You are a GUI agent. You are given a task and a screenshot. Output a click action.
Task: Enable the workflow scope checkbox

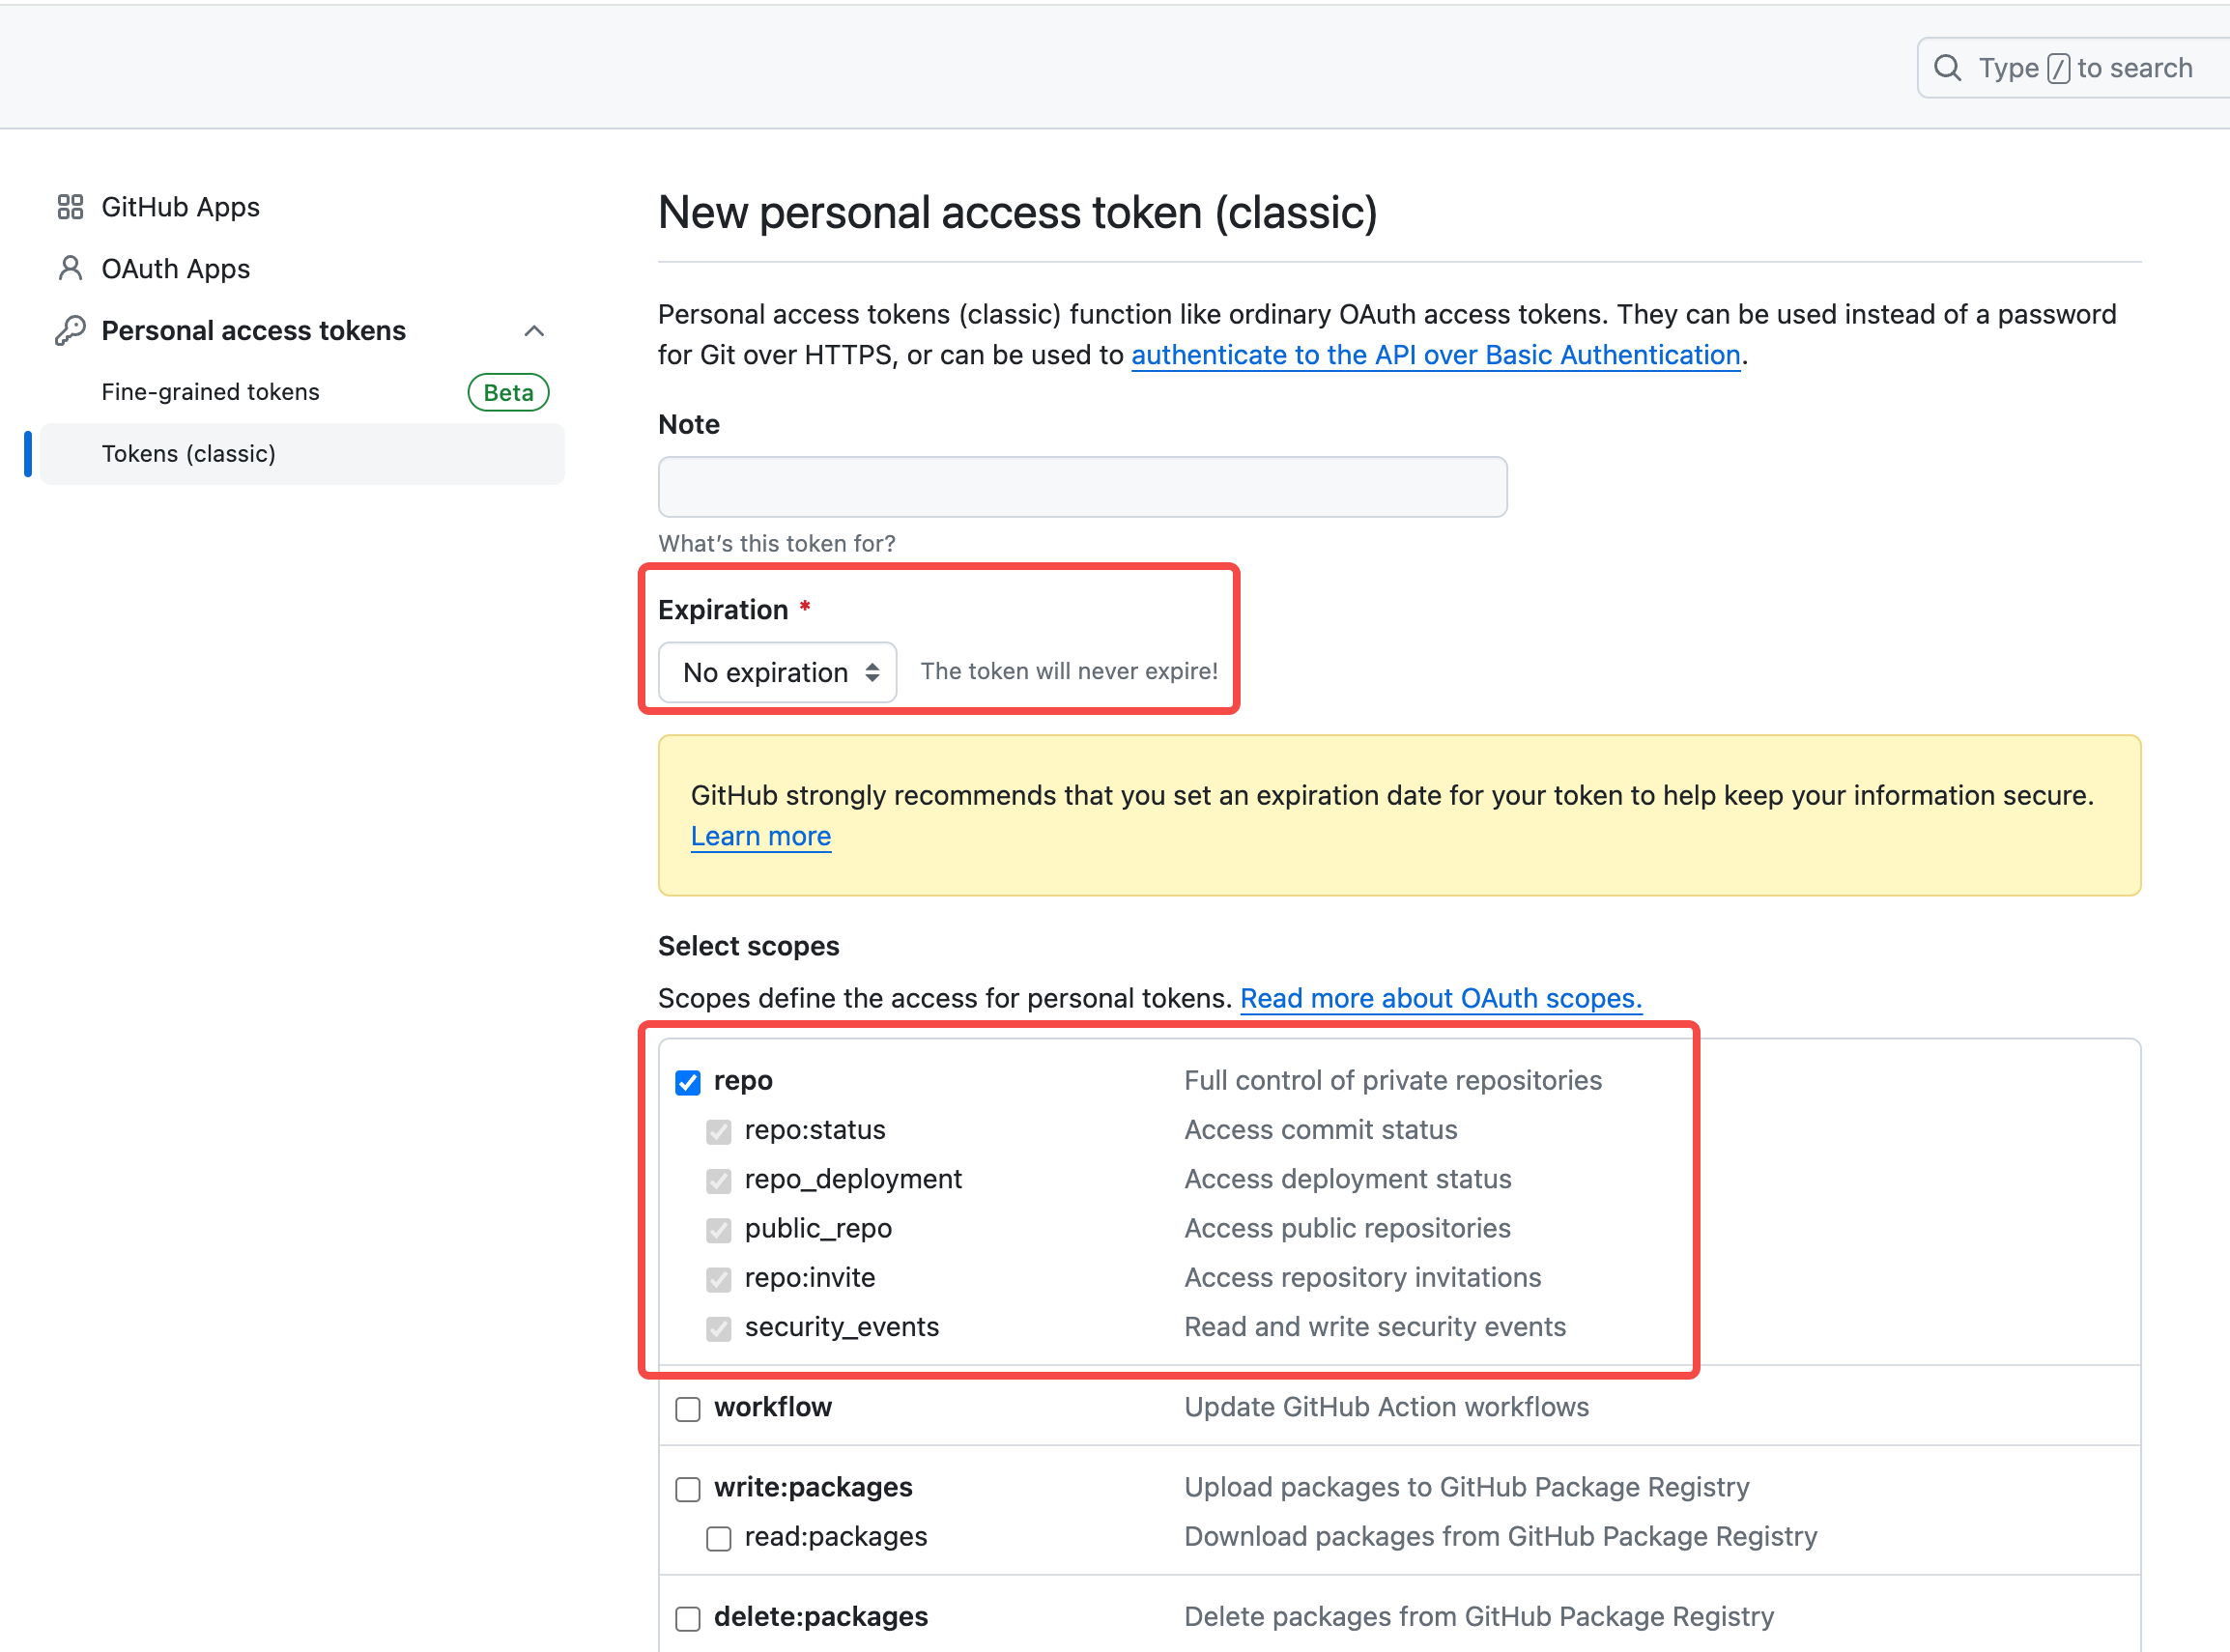688,1409
